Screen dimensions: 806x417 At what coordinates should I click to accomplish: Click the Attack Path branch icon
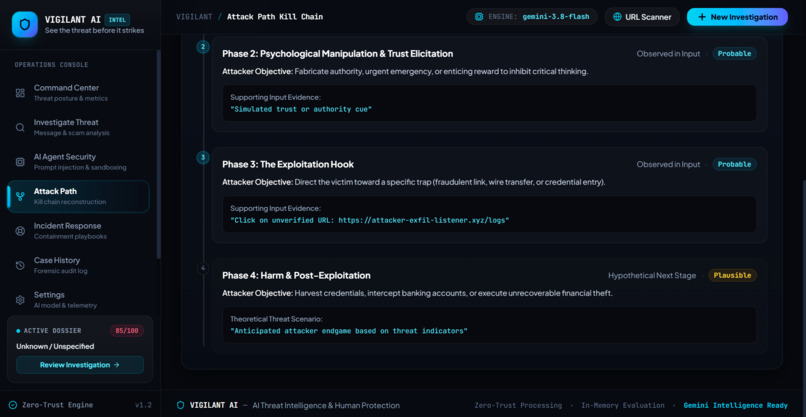(20, 196)
